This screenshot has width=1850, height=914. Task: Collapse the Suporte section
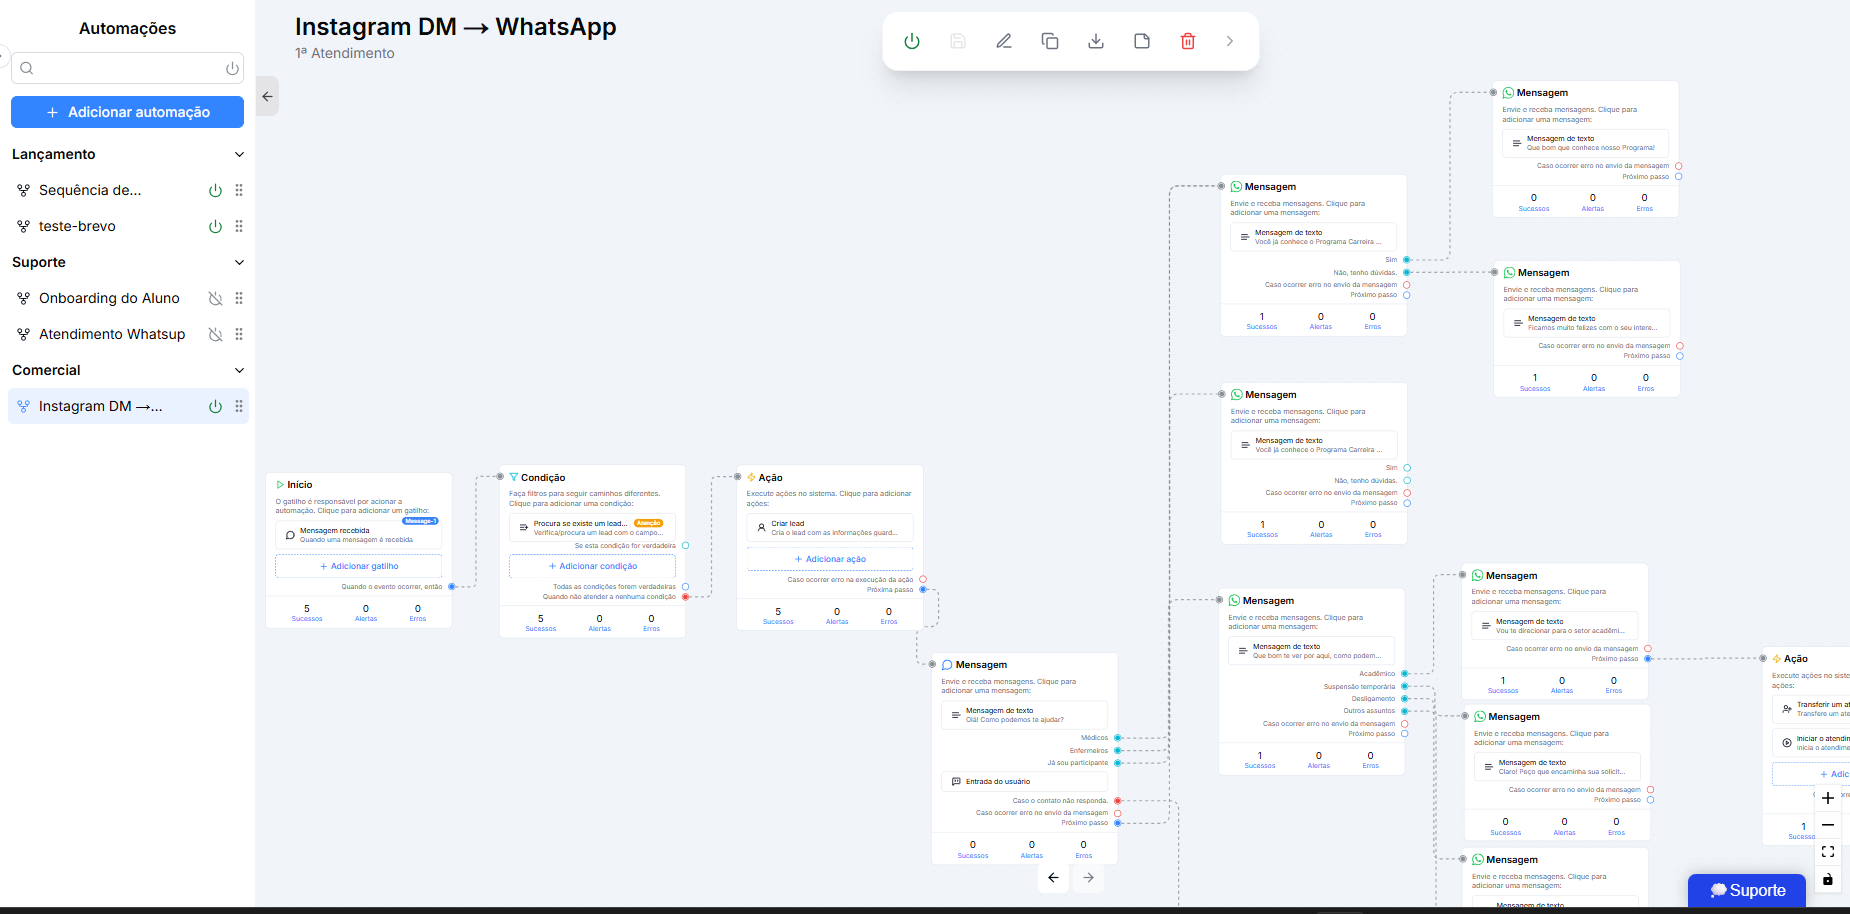coord(239,262)
